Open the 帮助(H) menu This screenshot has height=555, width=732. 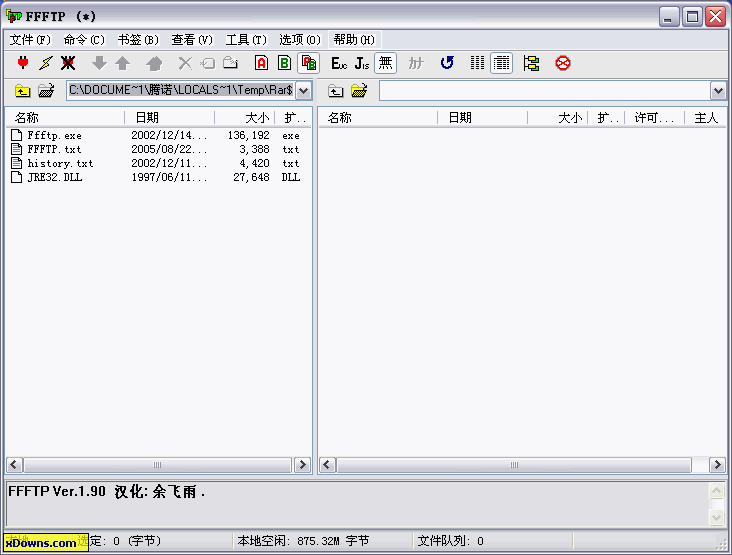354,40
